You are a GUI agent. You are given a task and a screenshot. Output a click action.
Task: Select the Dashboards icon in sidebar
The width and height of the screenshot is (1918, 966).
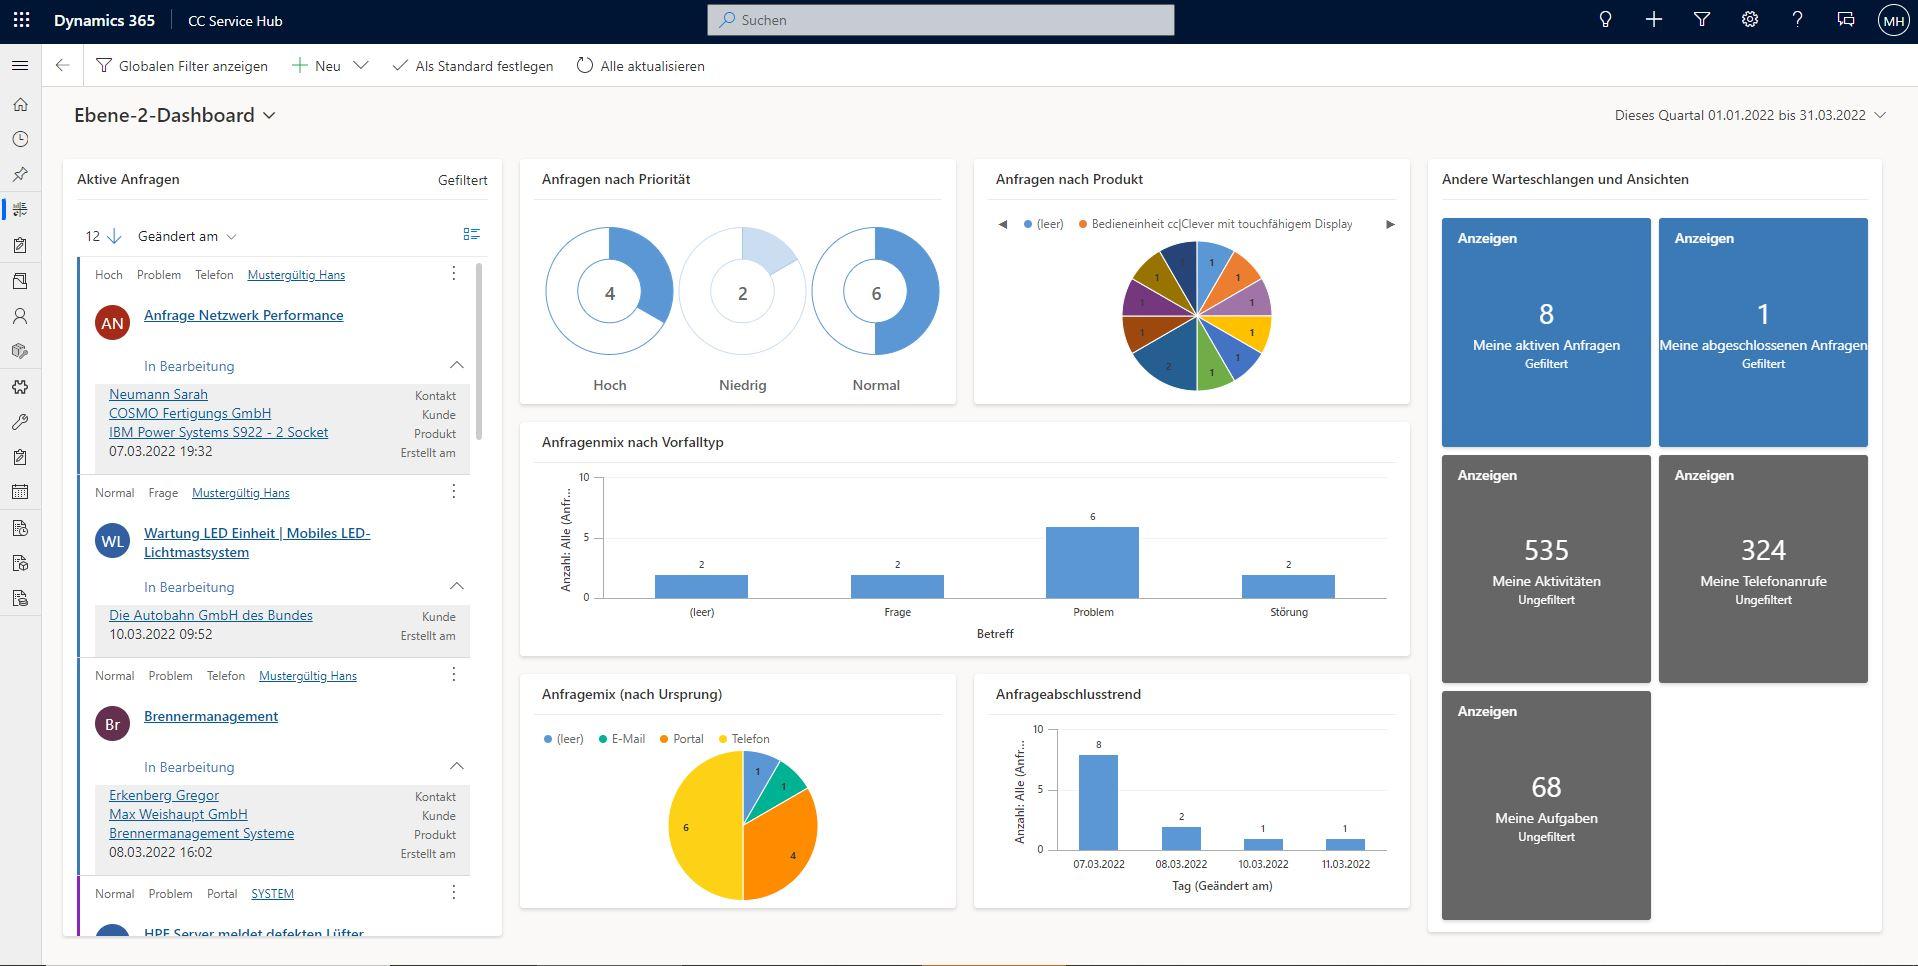(x=20, y=209)
